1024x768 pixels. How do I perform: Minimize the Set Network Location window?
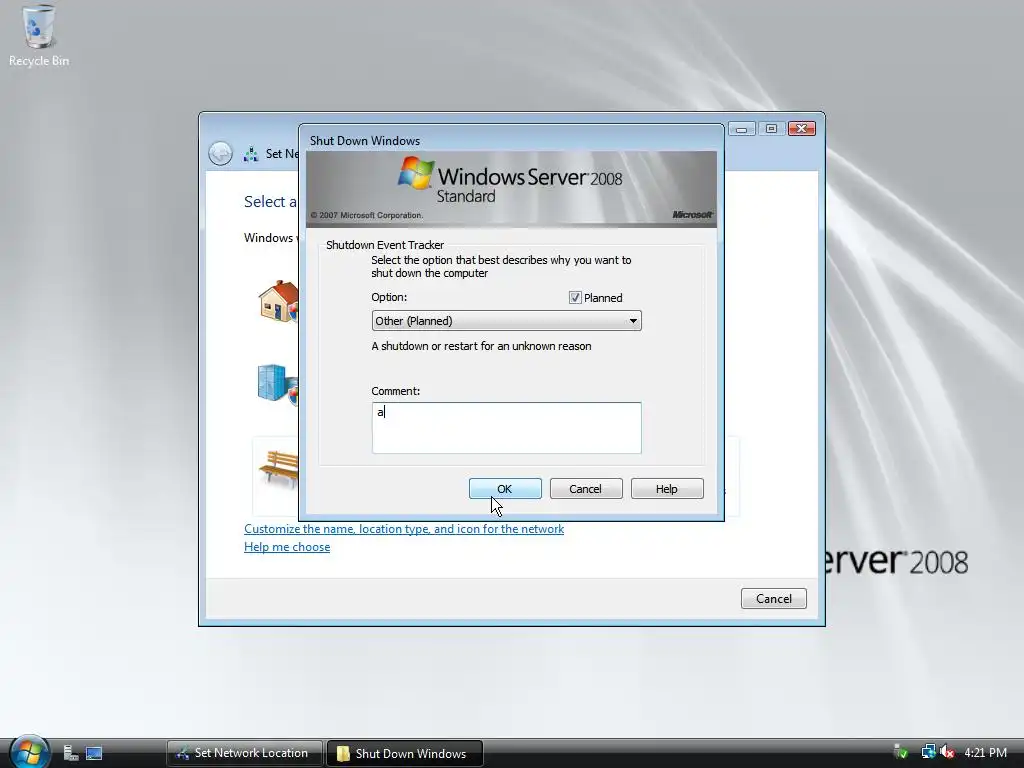[741, 129]
